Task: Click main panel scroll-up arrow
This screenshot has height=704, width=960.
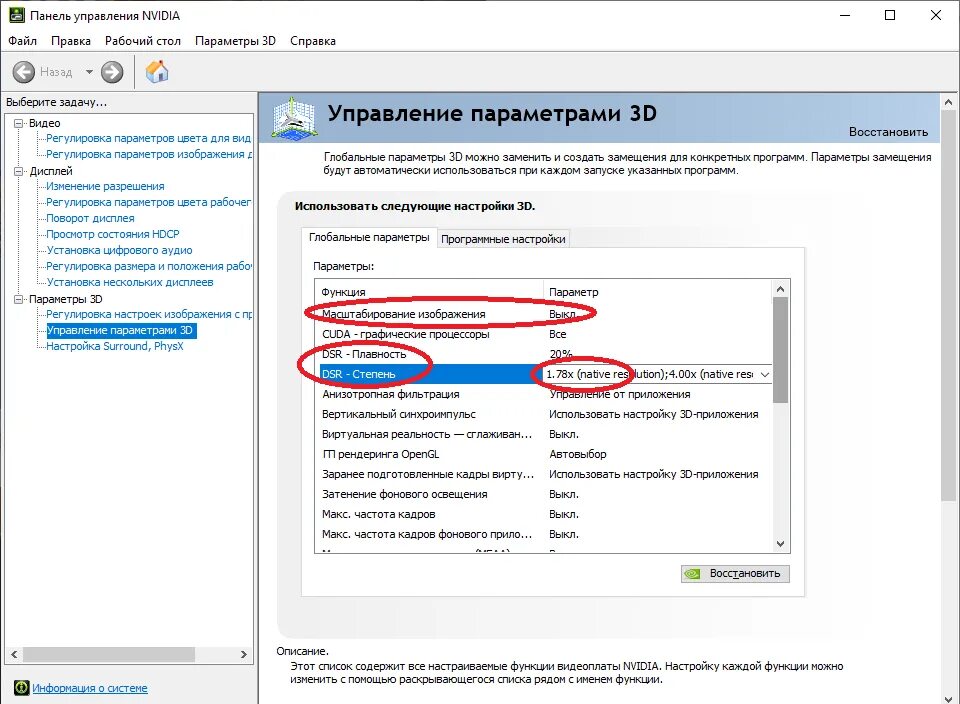Action: coord(948,102)
